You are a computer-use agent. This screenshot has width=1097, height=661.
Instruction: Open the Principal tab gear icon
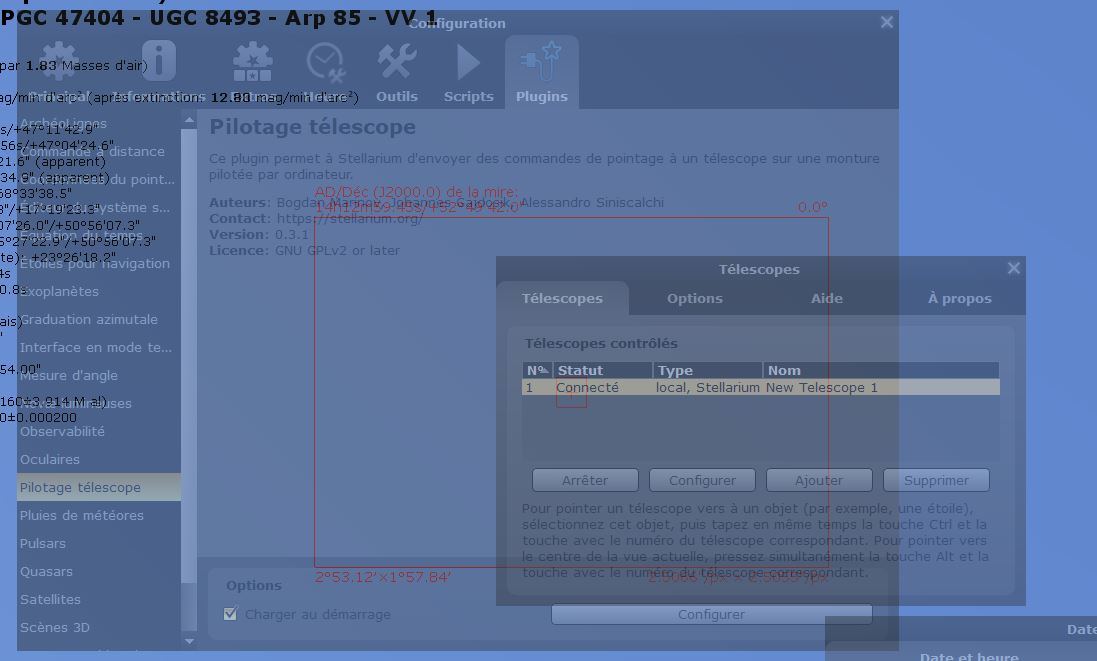[59, 62]
